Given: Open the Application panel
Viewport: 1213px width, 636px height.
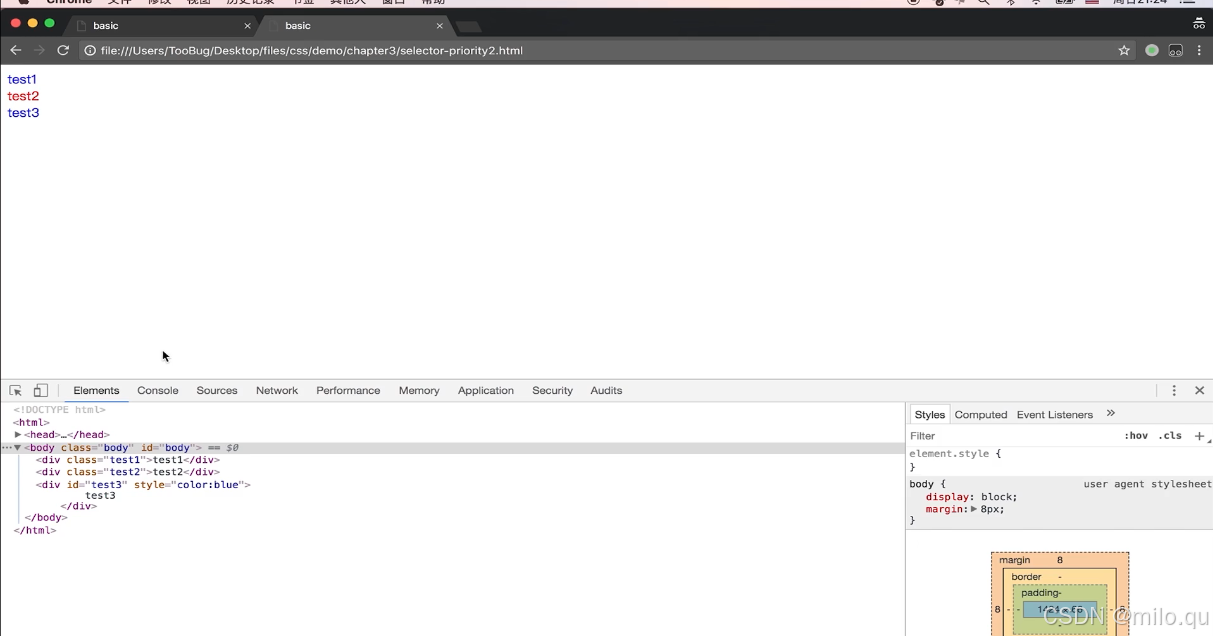Looking at the screenshot, I should point(486,391).
